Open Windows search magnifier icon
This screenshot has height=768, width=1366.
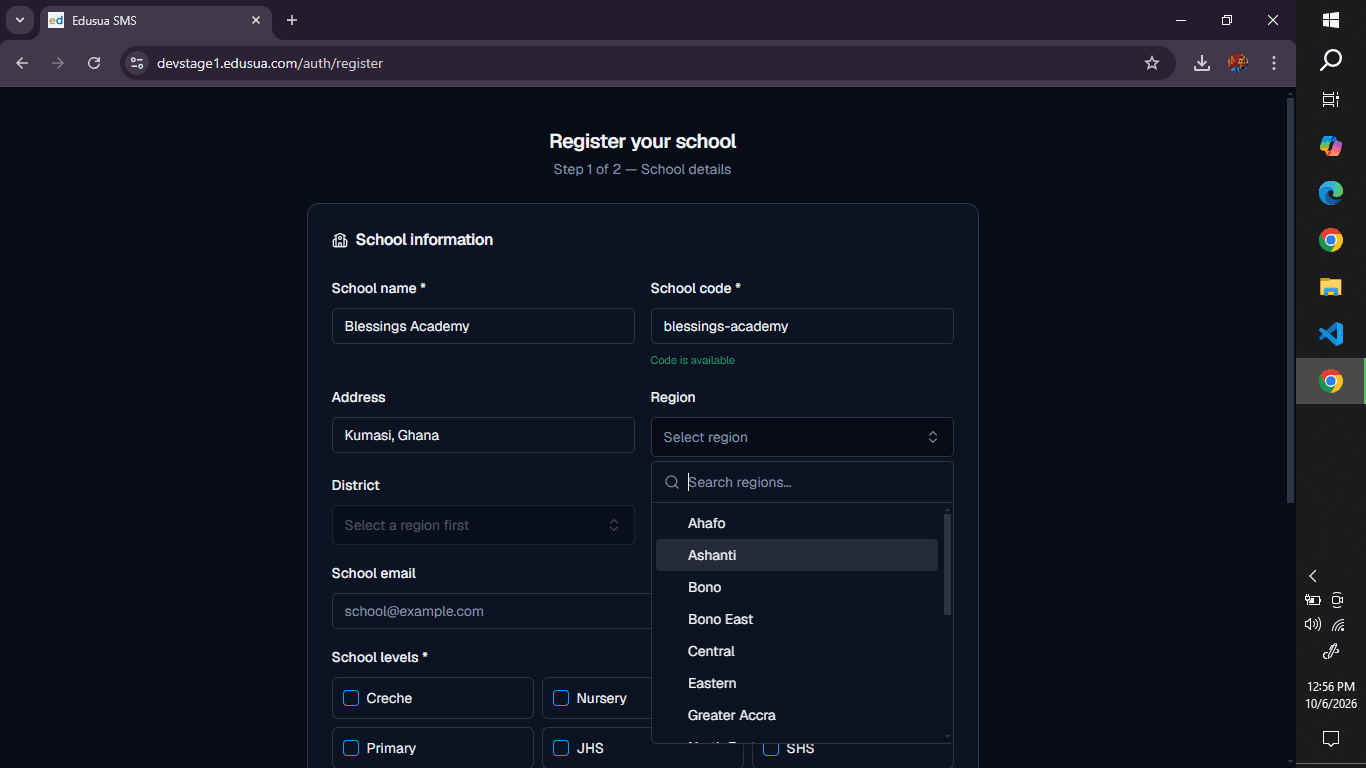(x=1331, y=61)
